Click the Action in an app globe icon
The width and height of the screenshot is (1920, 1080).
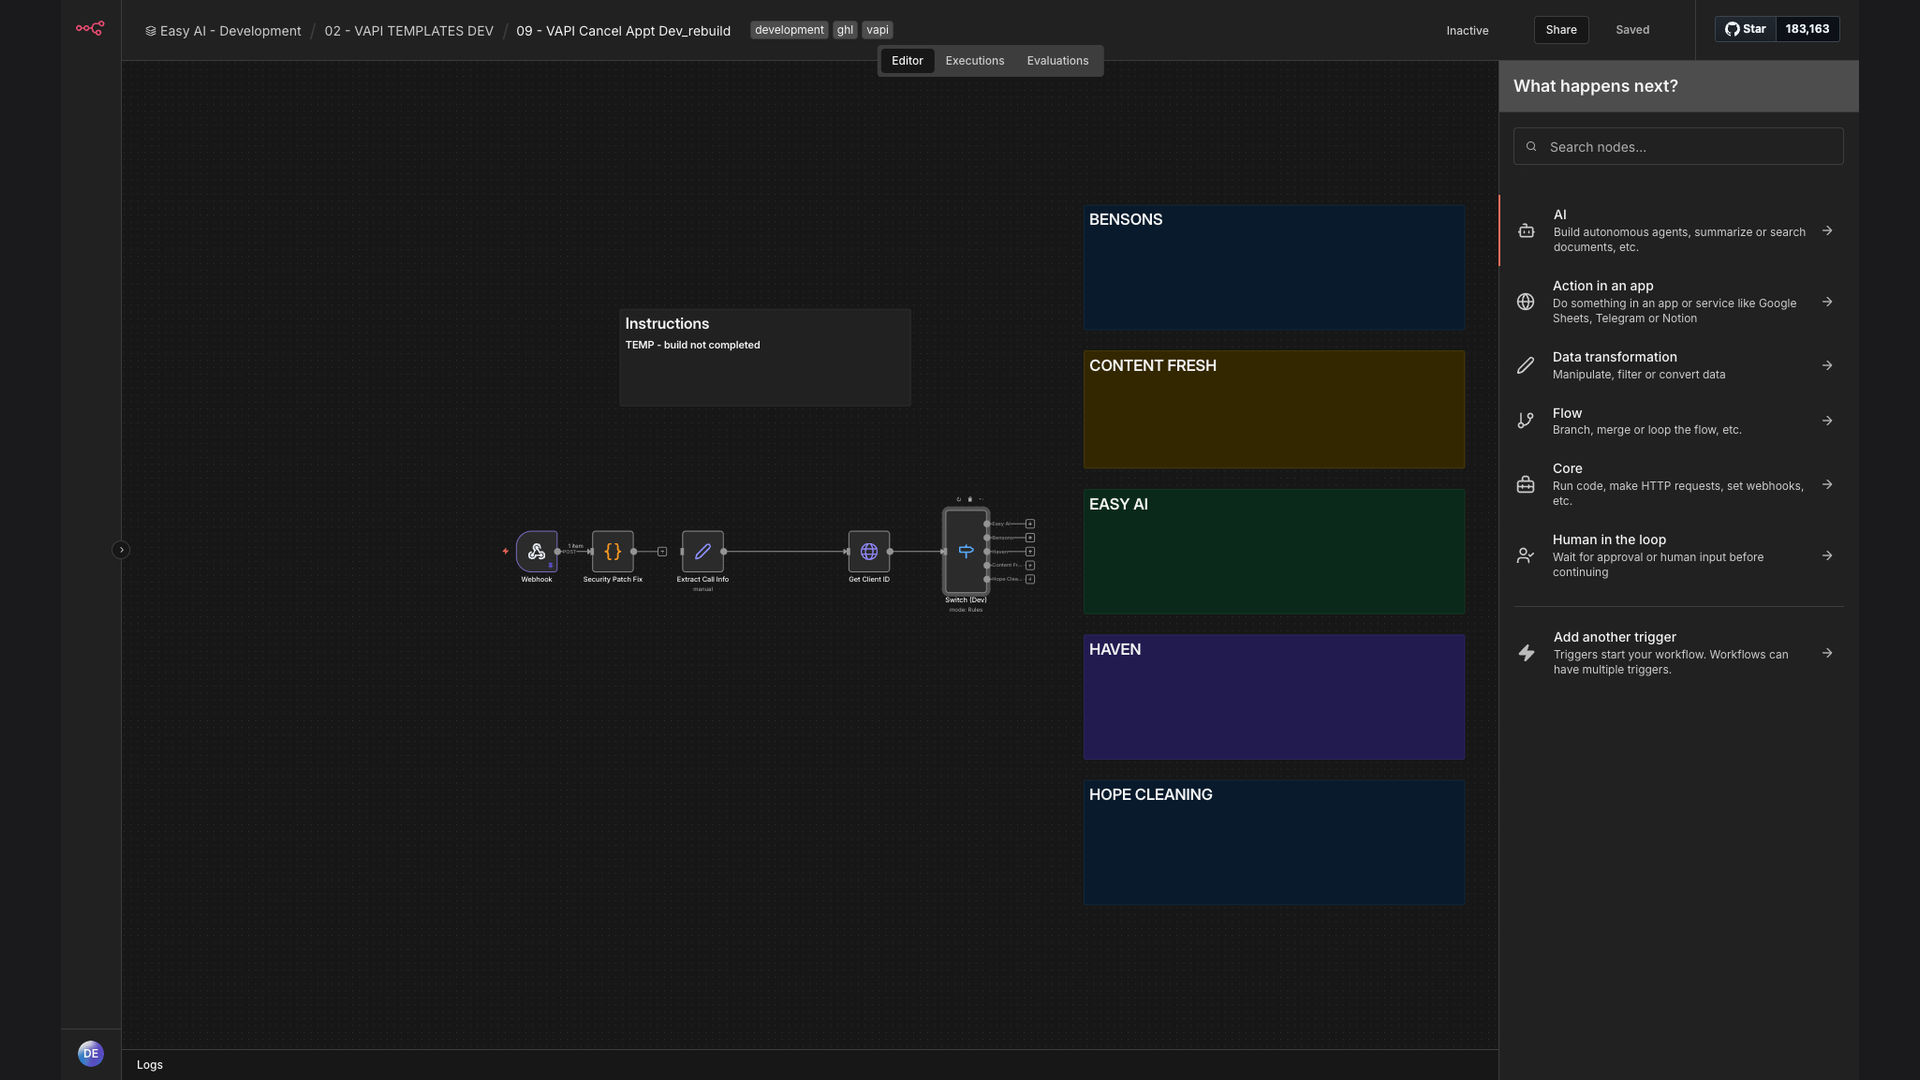click(x=1525, y=302)
